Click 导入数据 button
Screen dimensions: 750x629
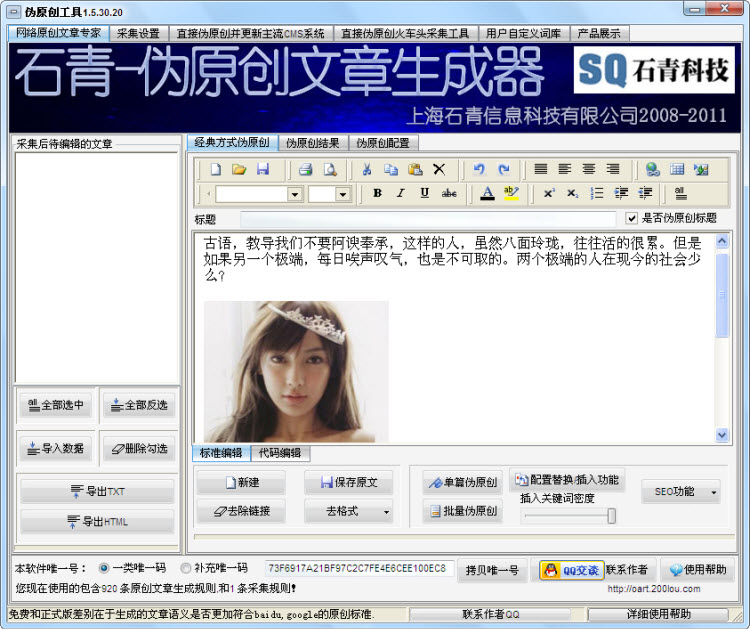(x=55, y=448)
